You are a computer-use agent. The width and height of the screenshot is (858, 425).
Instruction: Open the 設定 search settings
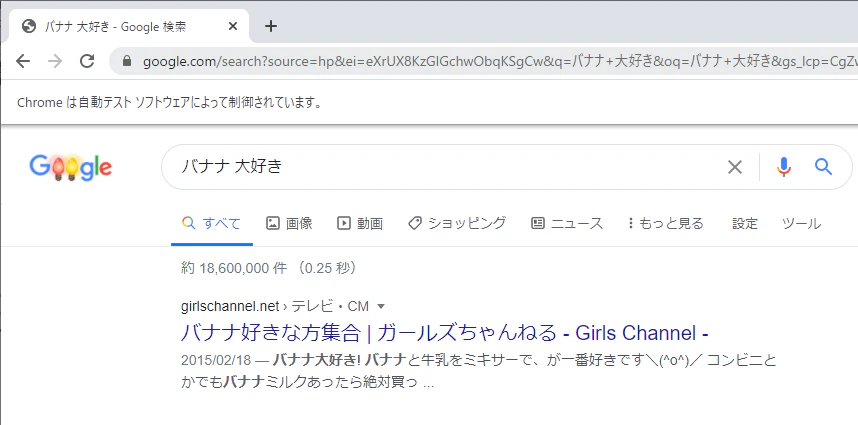coord(745,223)
